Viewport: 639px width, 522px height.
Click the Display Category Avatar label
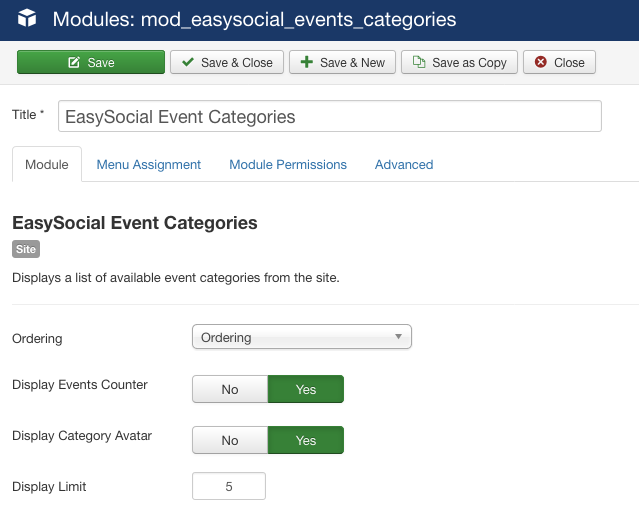coord(82,435)
